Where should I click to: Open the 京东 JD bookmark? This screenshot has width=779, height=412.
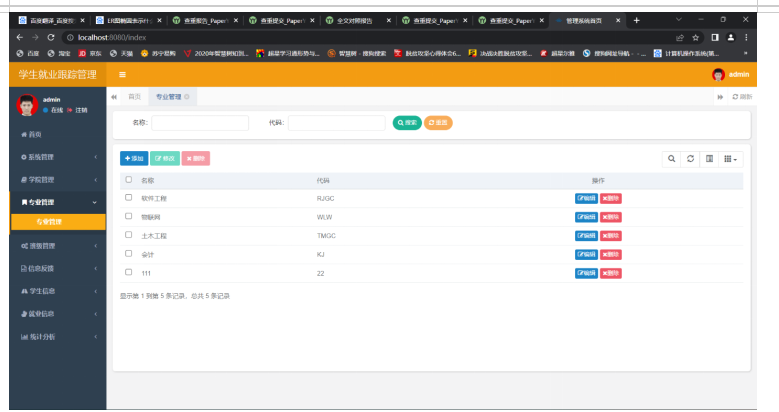90,53
